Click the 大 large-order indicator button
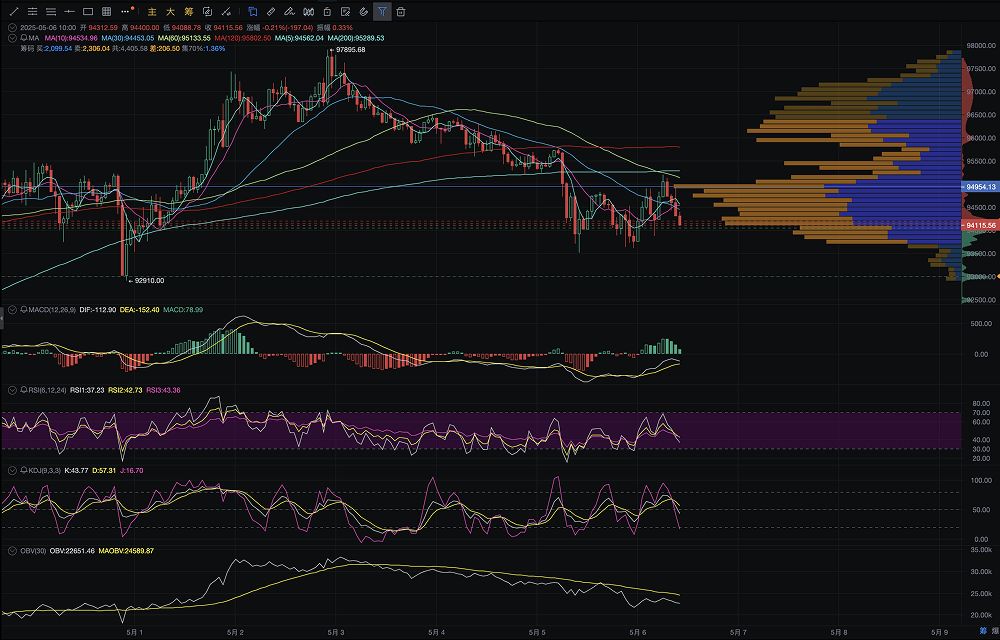Screen dimensions: 1000x640 click(171, 12)
